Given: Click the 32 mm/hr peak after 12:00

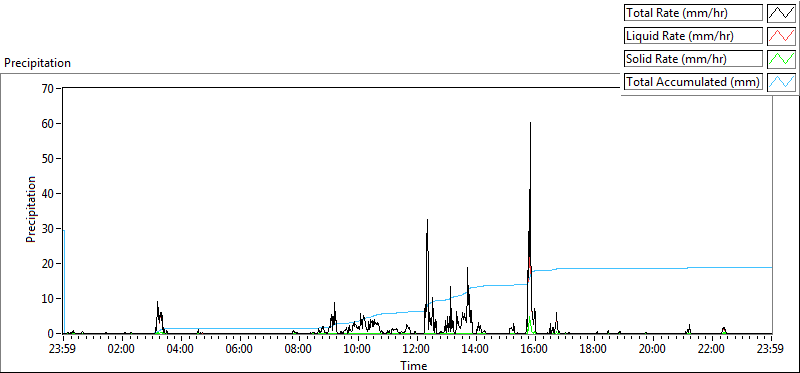Looking at the screenshot, I should tap(427, 220).
